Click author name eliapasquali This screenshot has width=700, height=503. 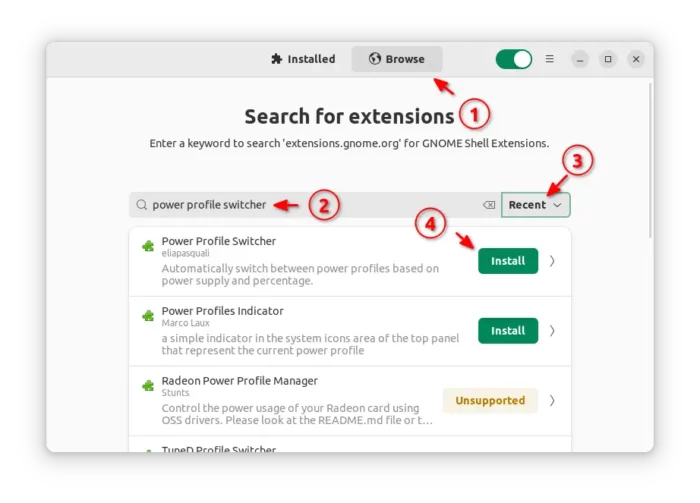(x=185, y=253)
